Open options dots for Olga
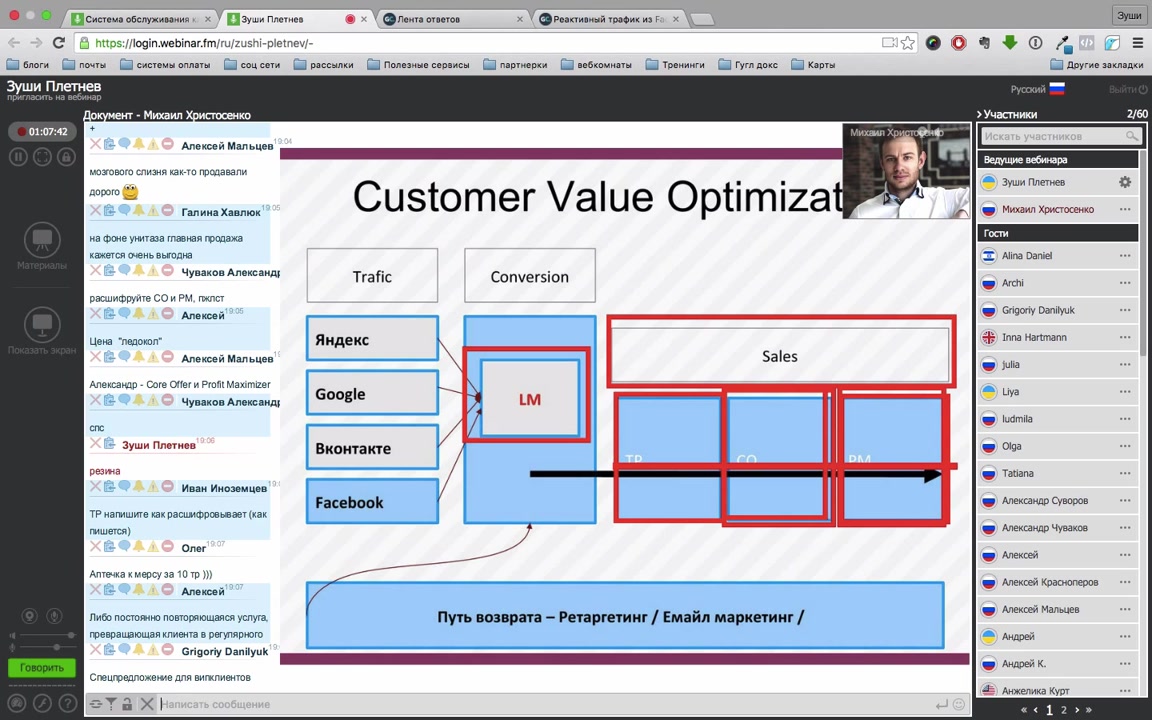The image size is (1152, 720). 1125,446
